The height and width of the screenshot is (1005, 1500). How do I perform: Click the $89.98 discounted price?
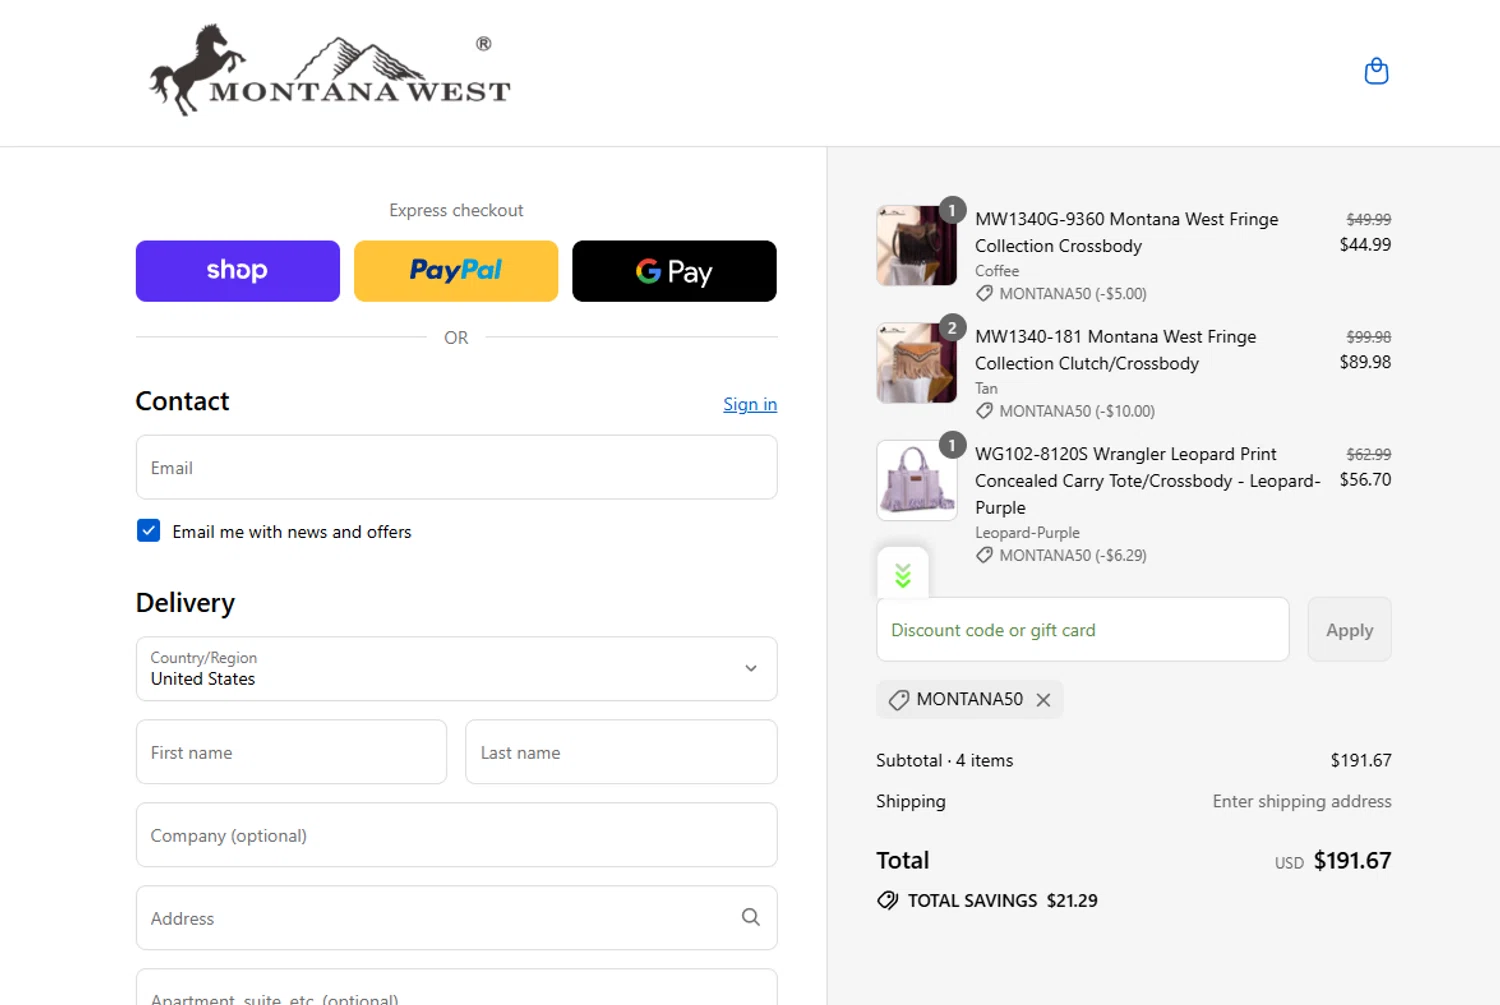[1365, 362]
